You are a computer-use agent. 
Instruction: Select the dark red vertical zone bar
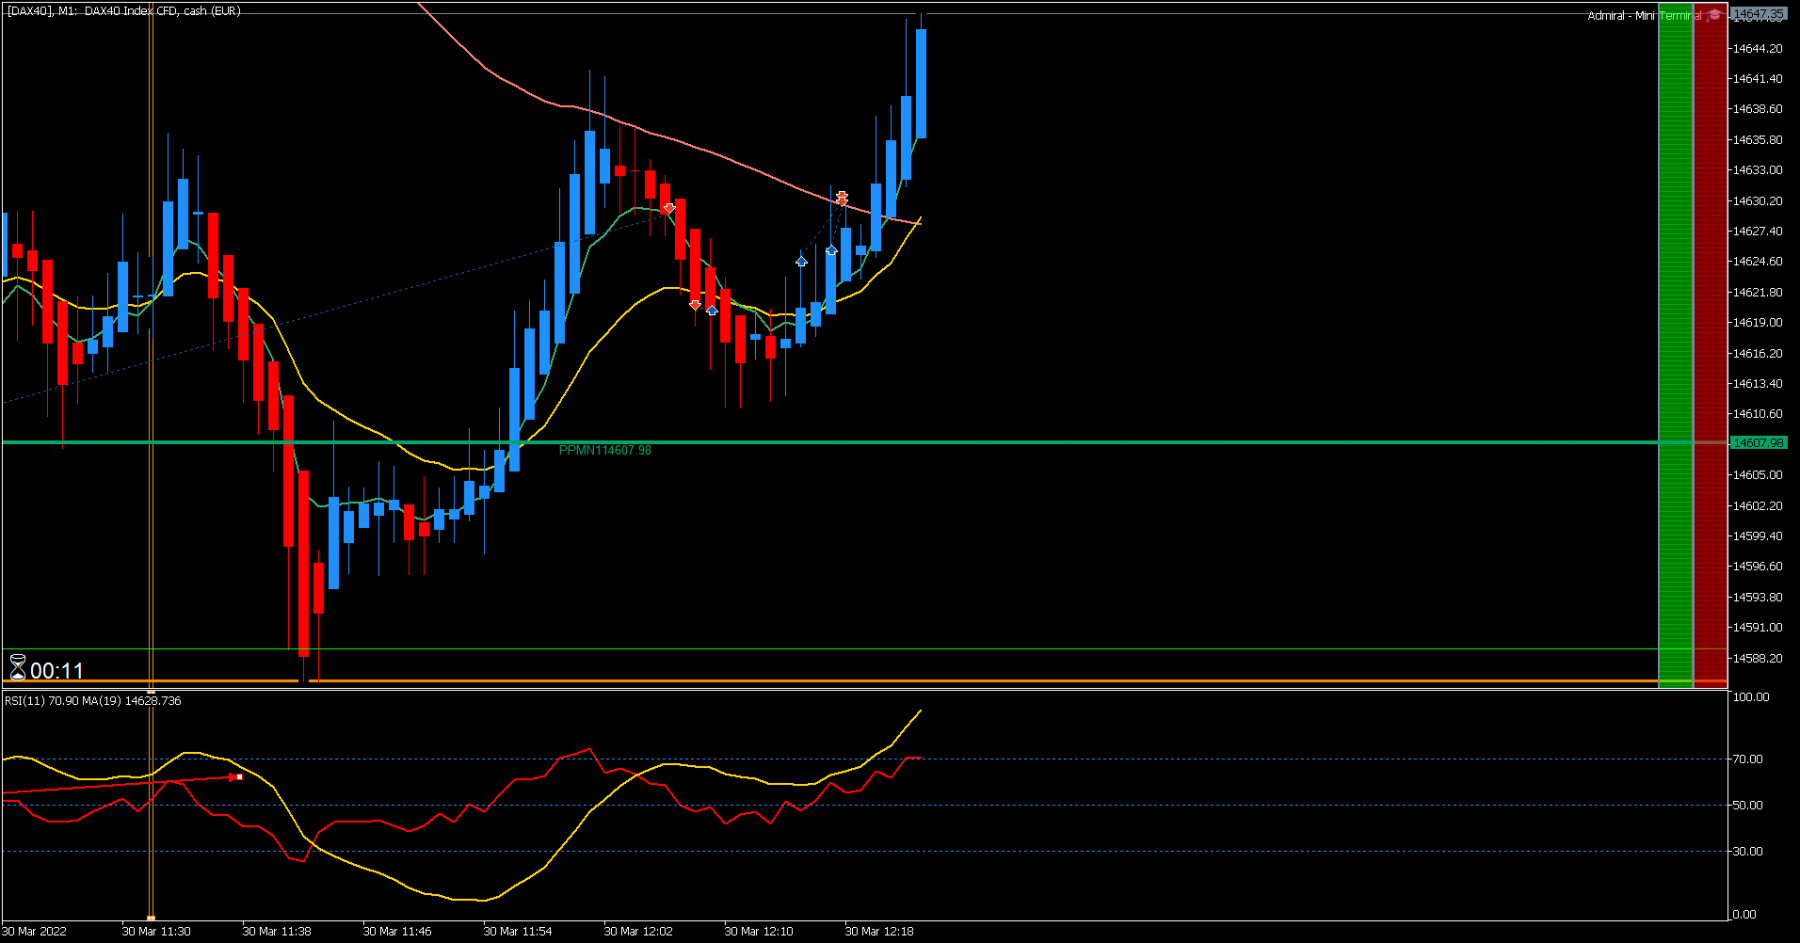[1710, 345]
